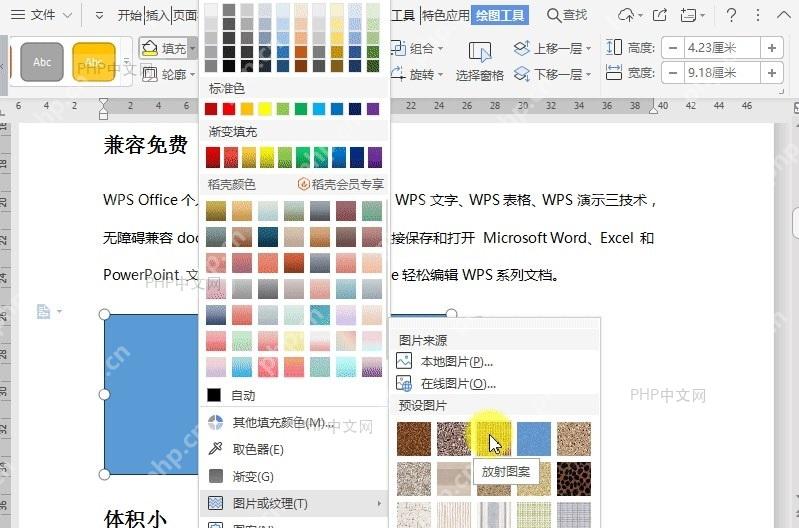Collapse the ribbon with the up chevron
The height and width of the screenshot is (528, 799).
click(x=784, y=15)
